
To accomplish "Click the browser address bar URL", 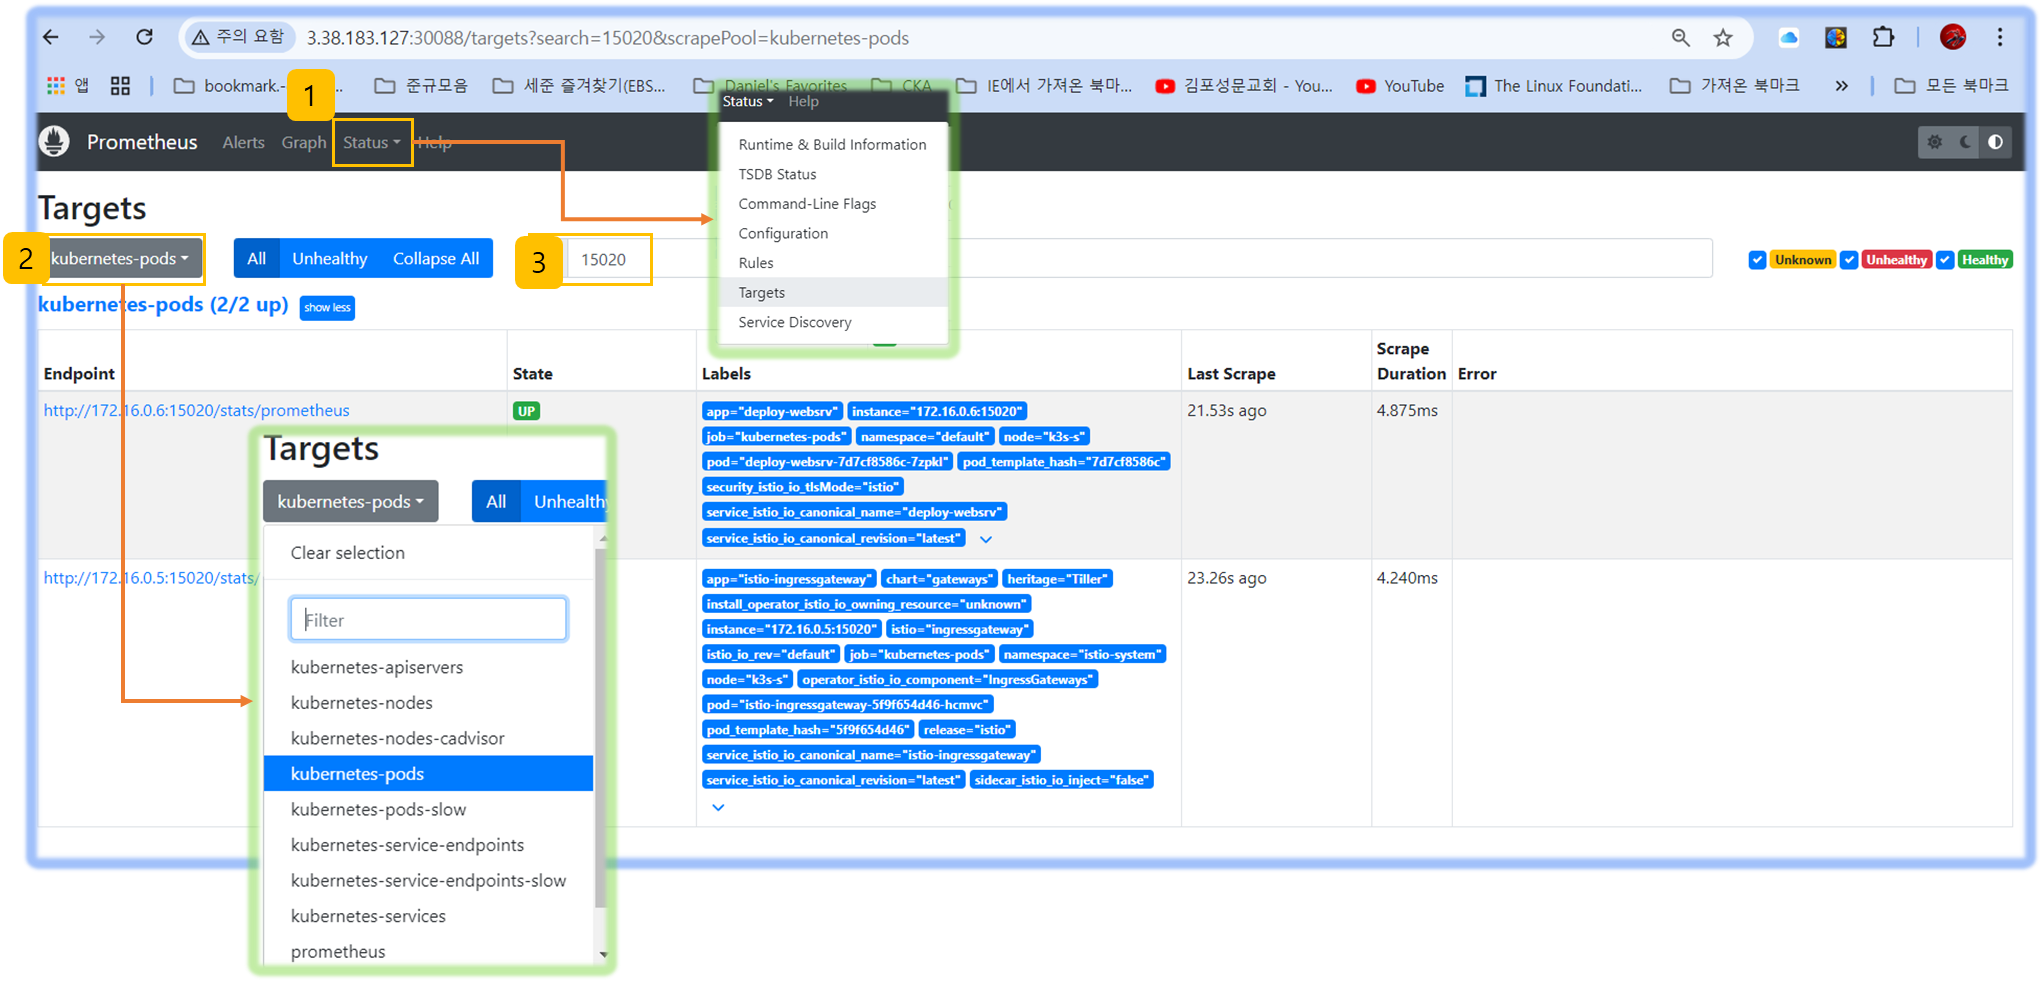I will [607, 37].
